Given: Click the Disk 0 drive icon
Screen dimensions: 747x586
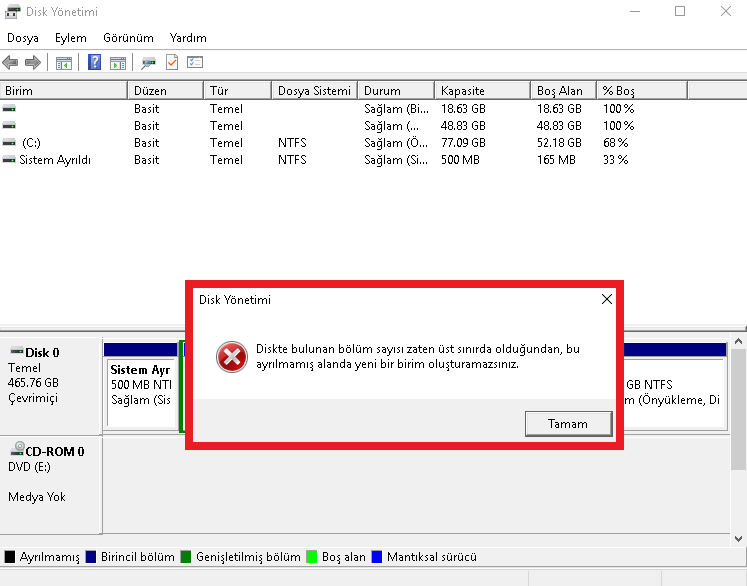Looking at the screenshot, I should [x=17, y=352].
